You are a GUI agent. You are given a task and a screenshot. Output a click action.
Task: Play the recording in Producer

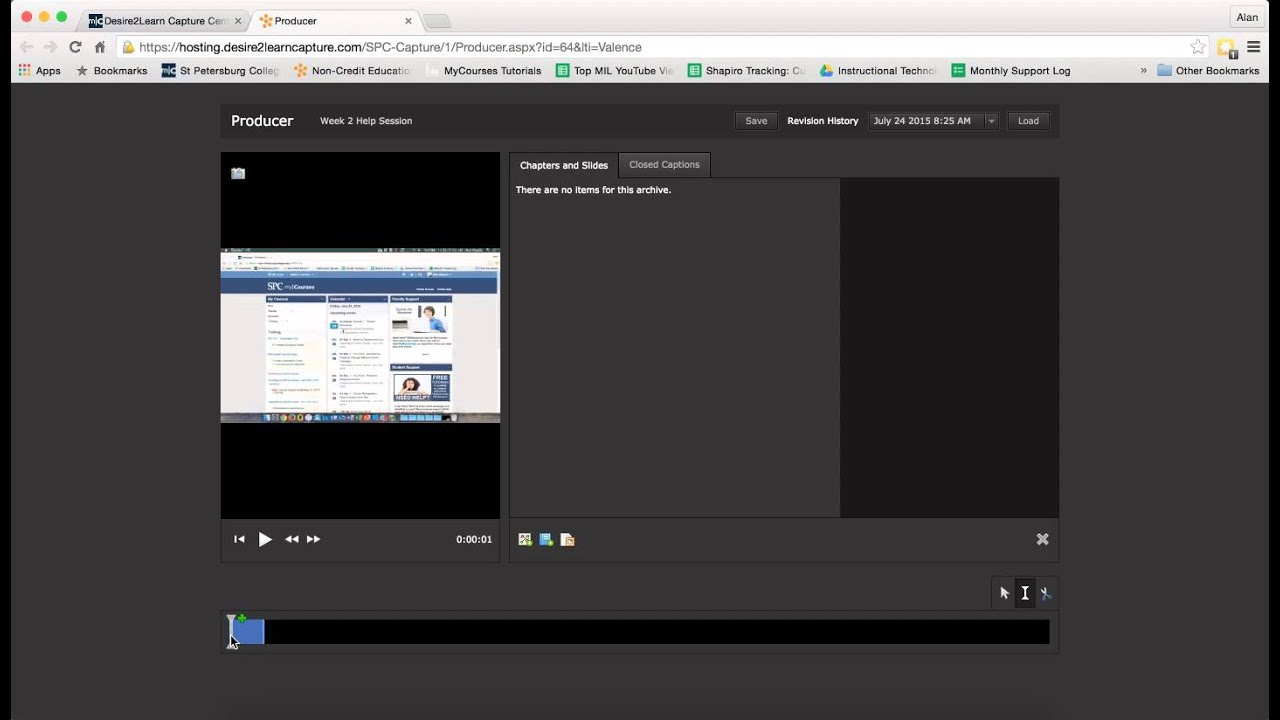pyautogui.click(x=265, y=539)
